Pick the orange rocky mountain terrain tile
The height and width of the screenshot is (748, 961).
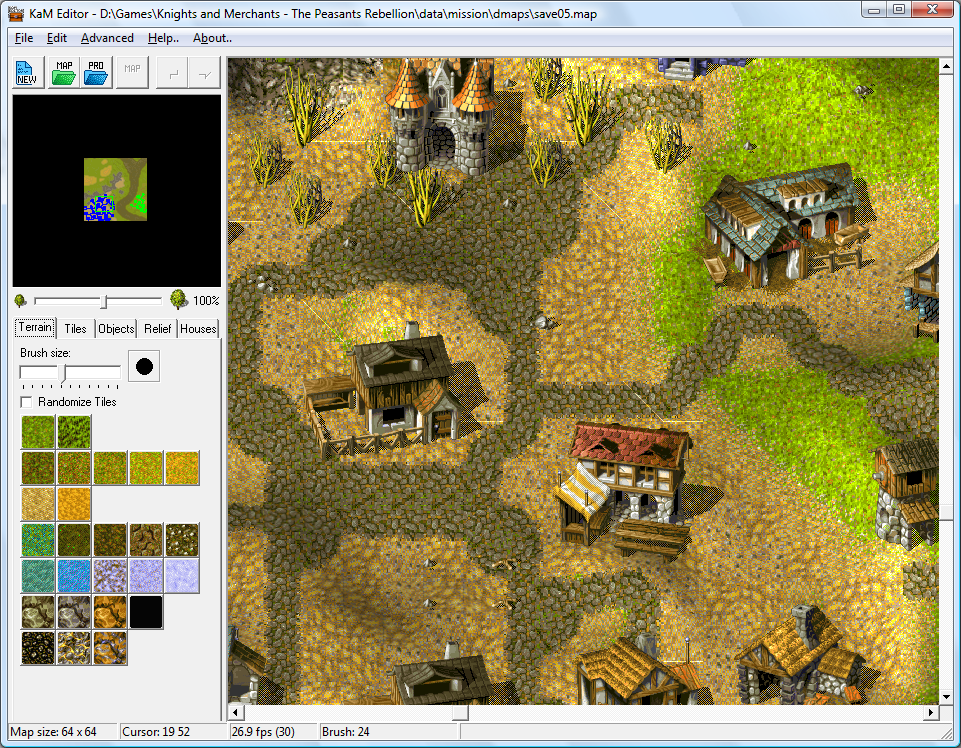click(110, 612)
